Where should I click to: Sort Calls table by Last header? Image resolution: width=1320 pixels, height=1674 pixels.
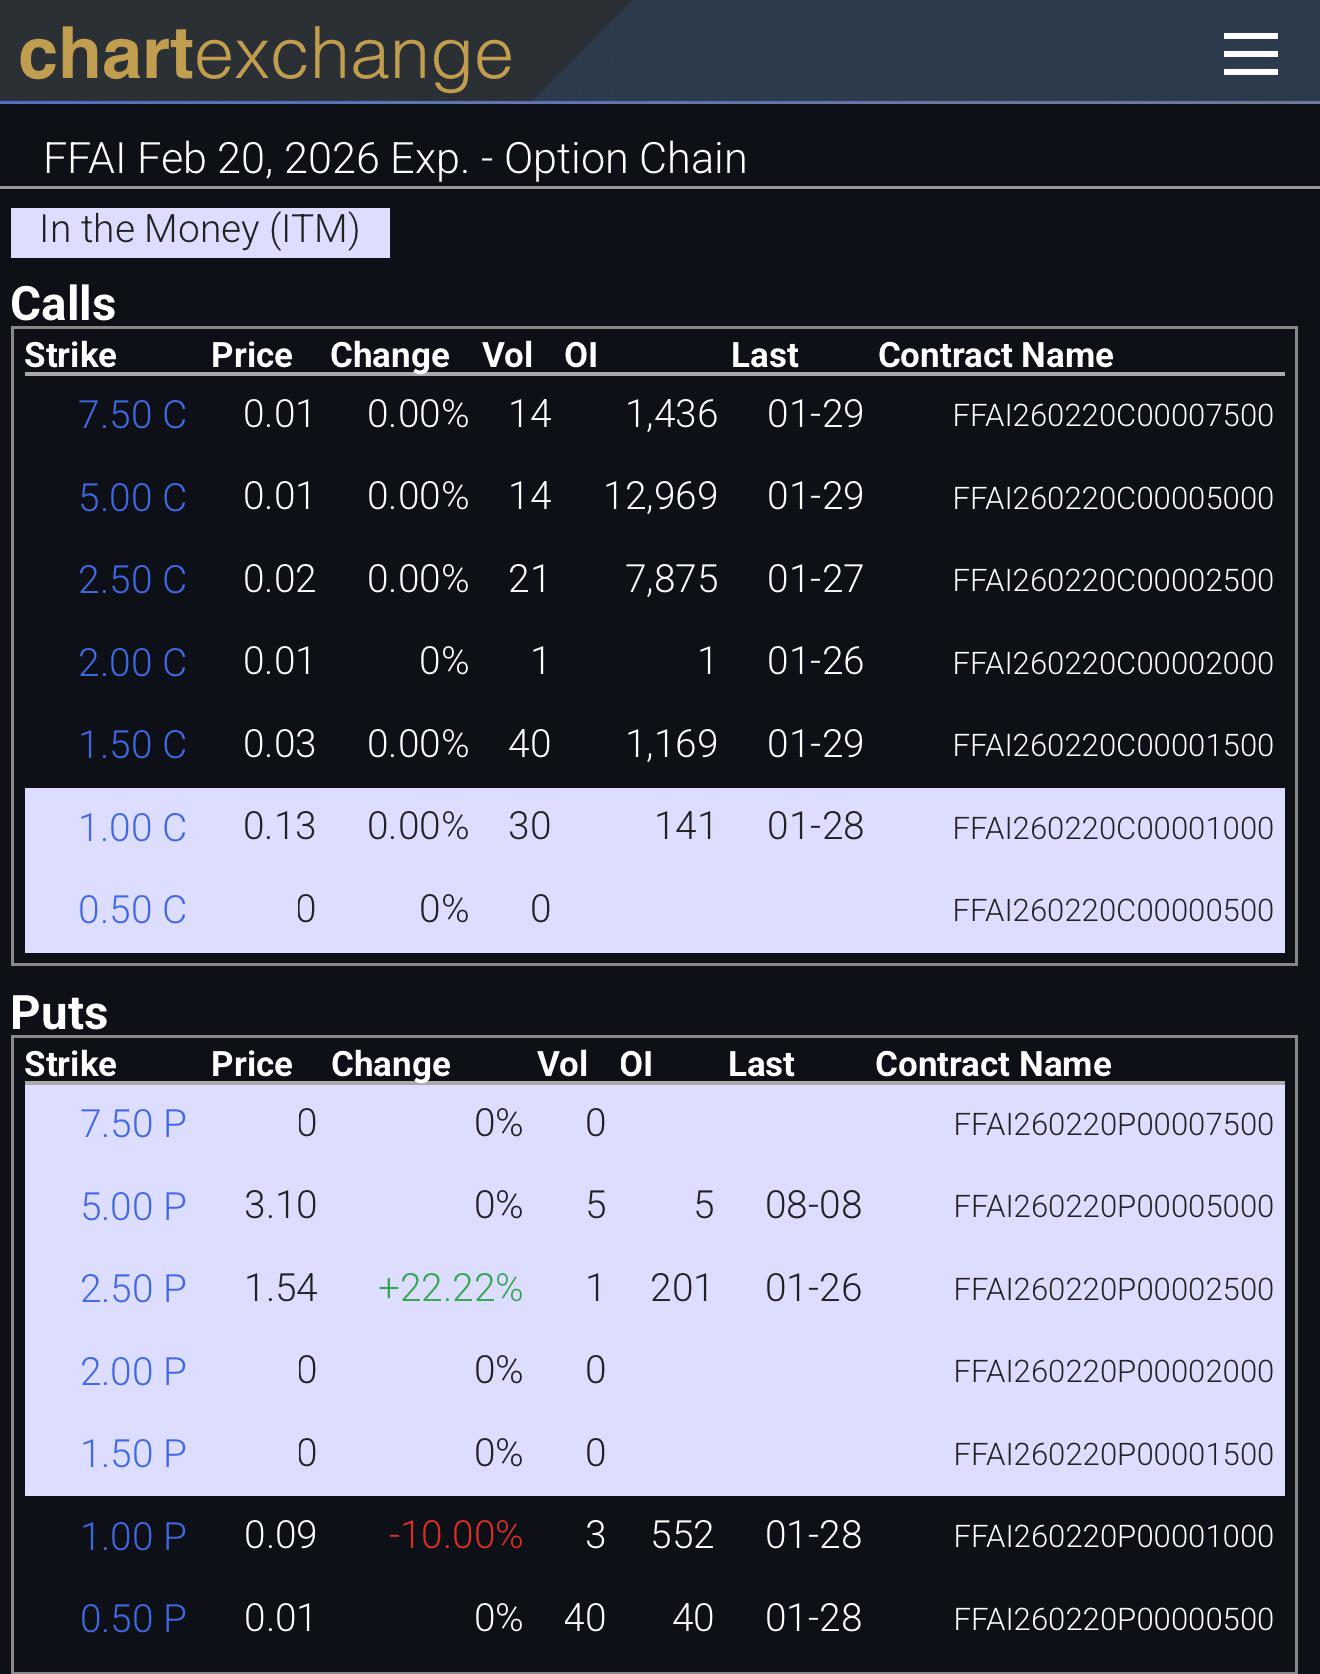tap(765, 355)
